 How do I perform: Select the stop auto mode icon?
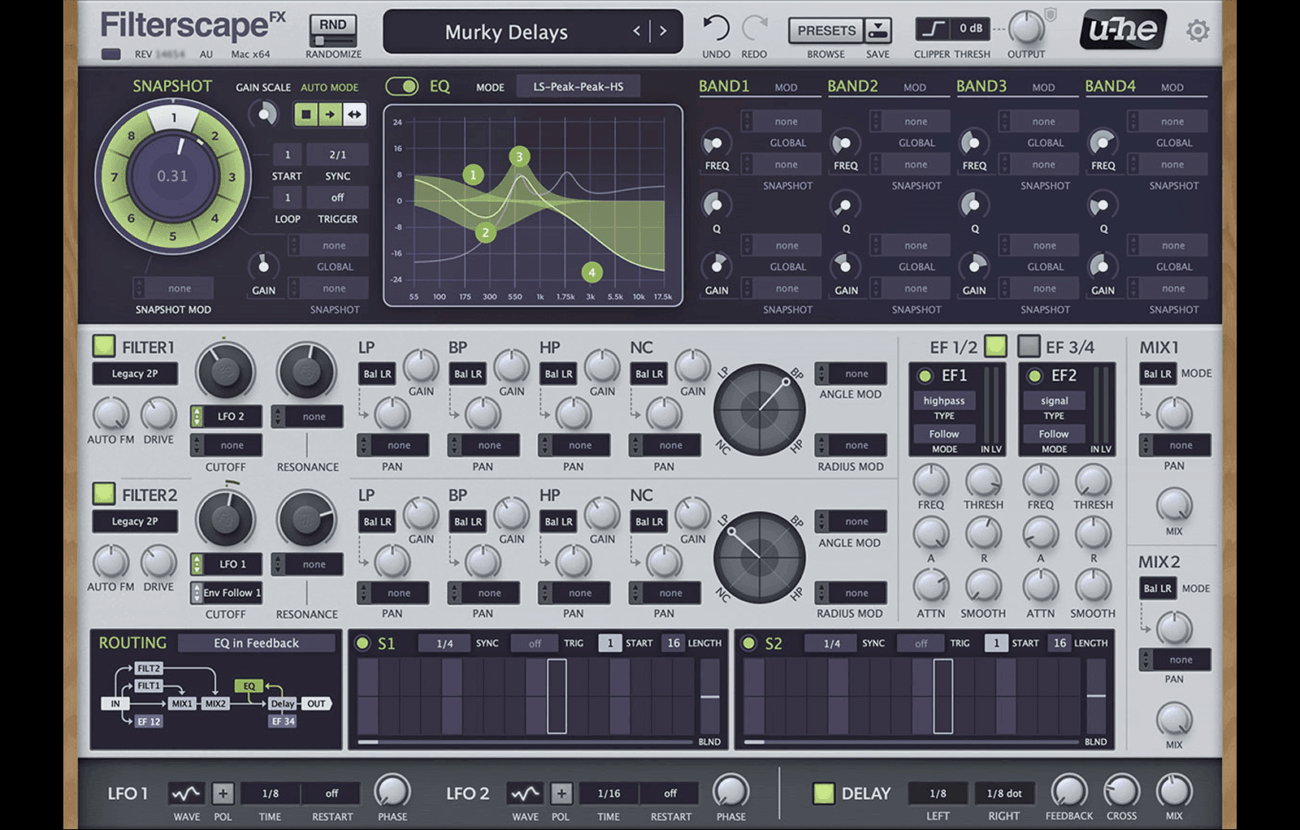click(305, 114)
